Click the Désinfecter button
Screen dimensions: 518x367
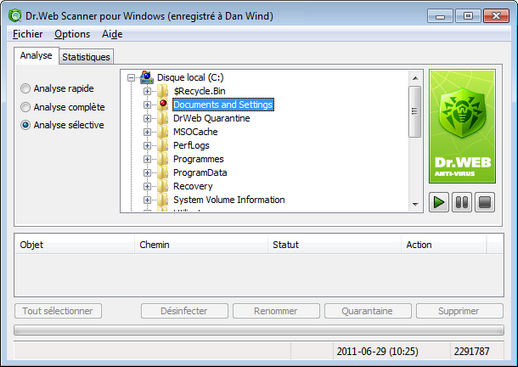click(184, 311)
